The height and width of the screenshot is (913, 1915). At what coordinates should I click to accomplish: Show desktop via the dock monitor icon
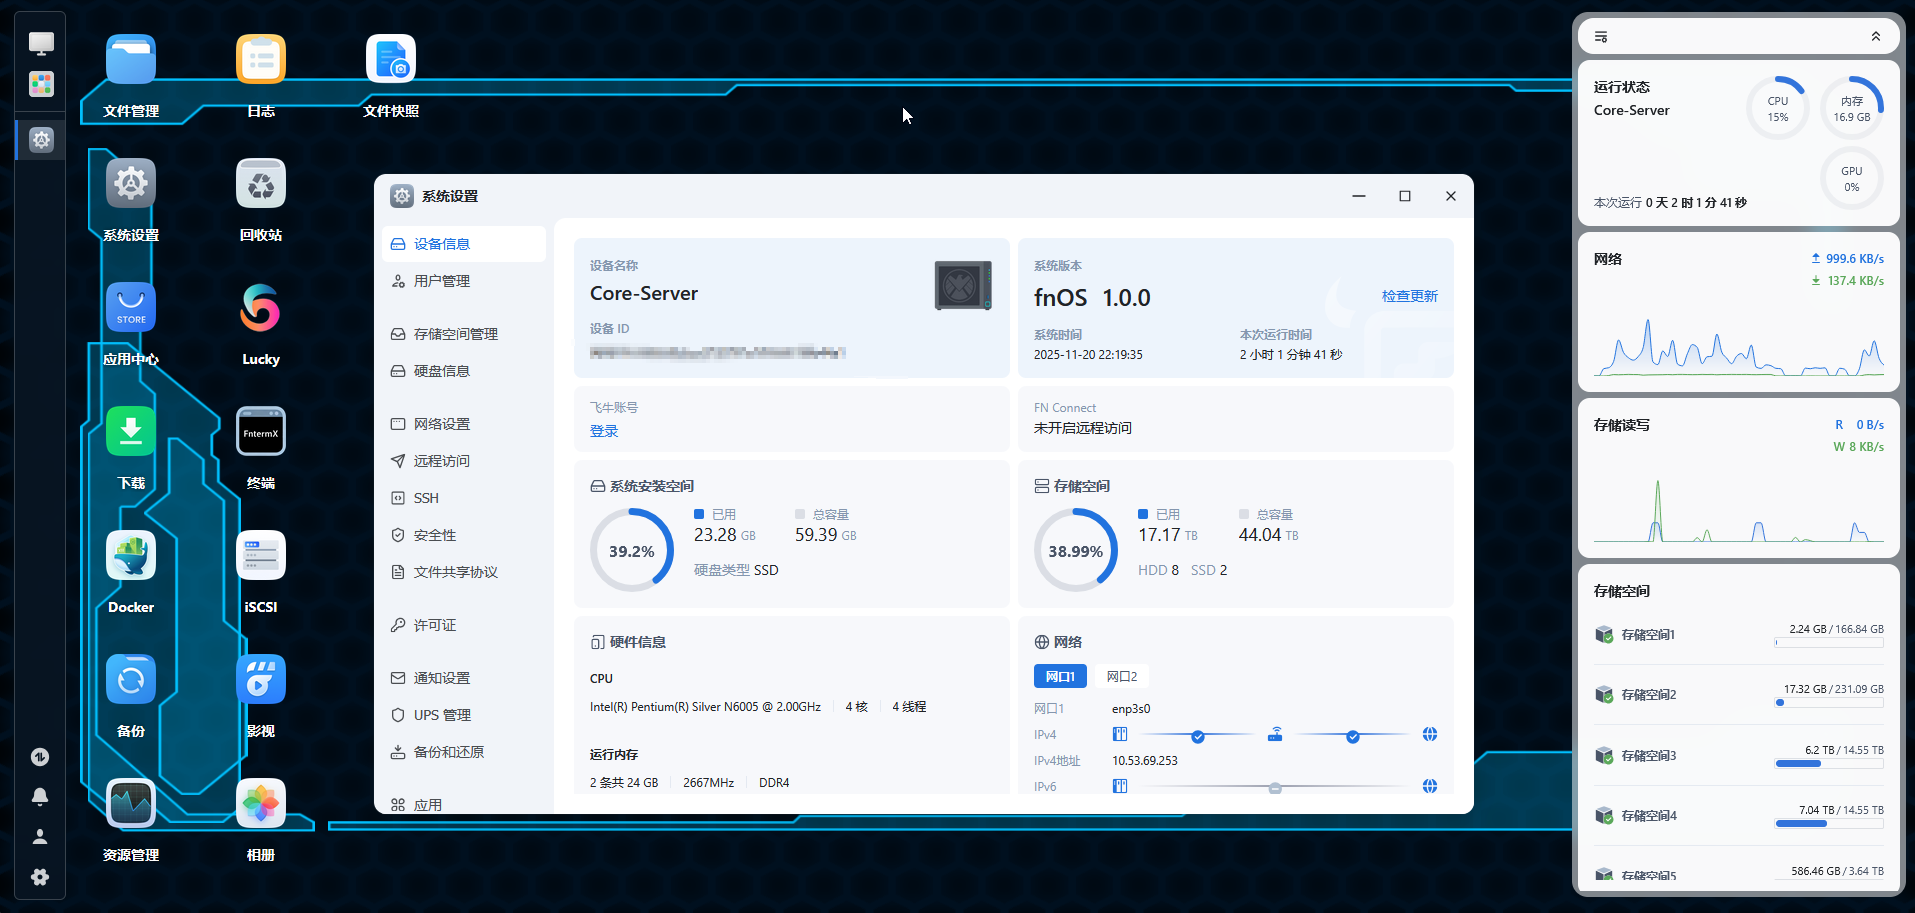point(41,43)
